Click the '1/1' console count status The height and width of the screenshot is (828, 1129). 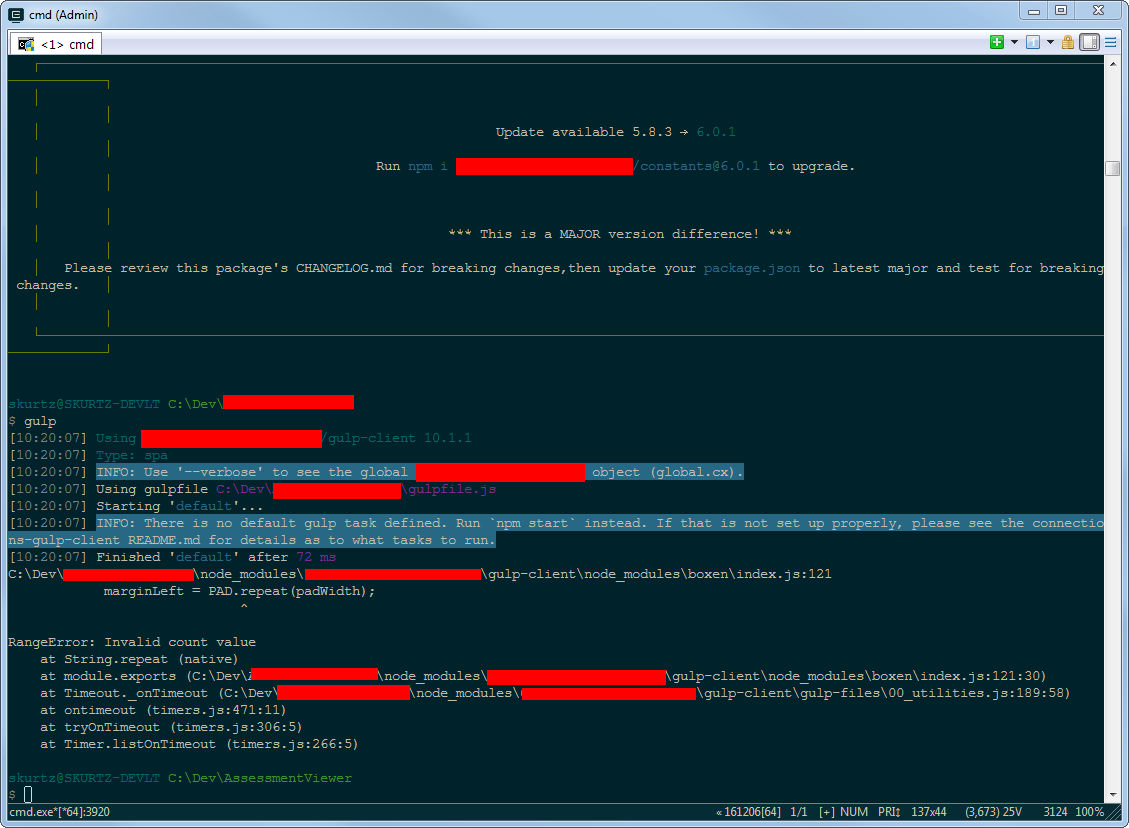799,812
